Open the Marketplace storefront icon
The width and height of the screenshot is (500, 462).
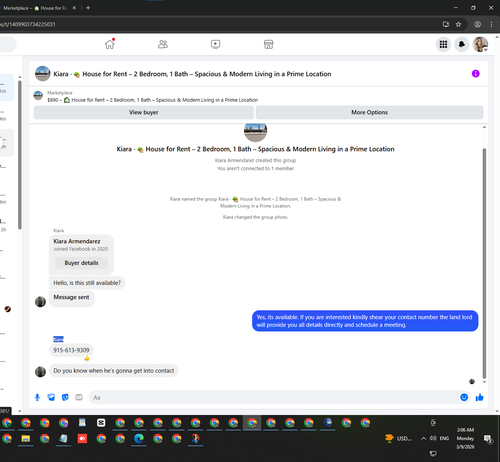(268, 44)
